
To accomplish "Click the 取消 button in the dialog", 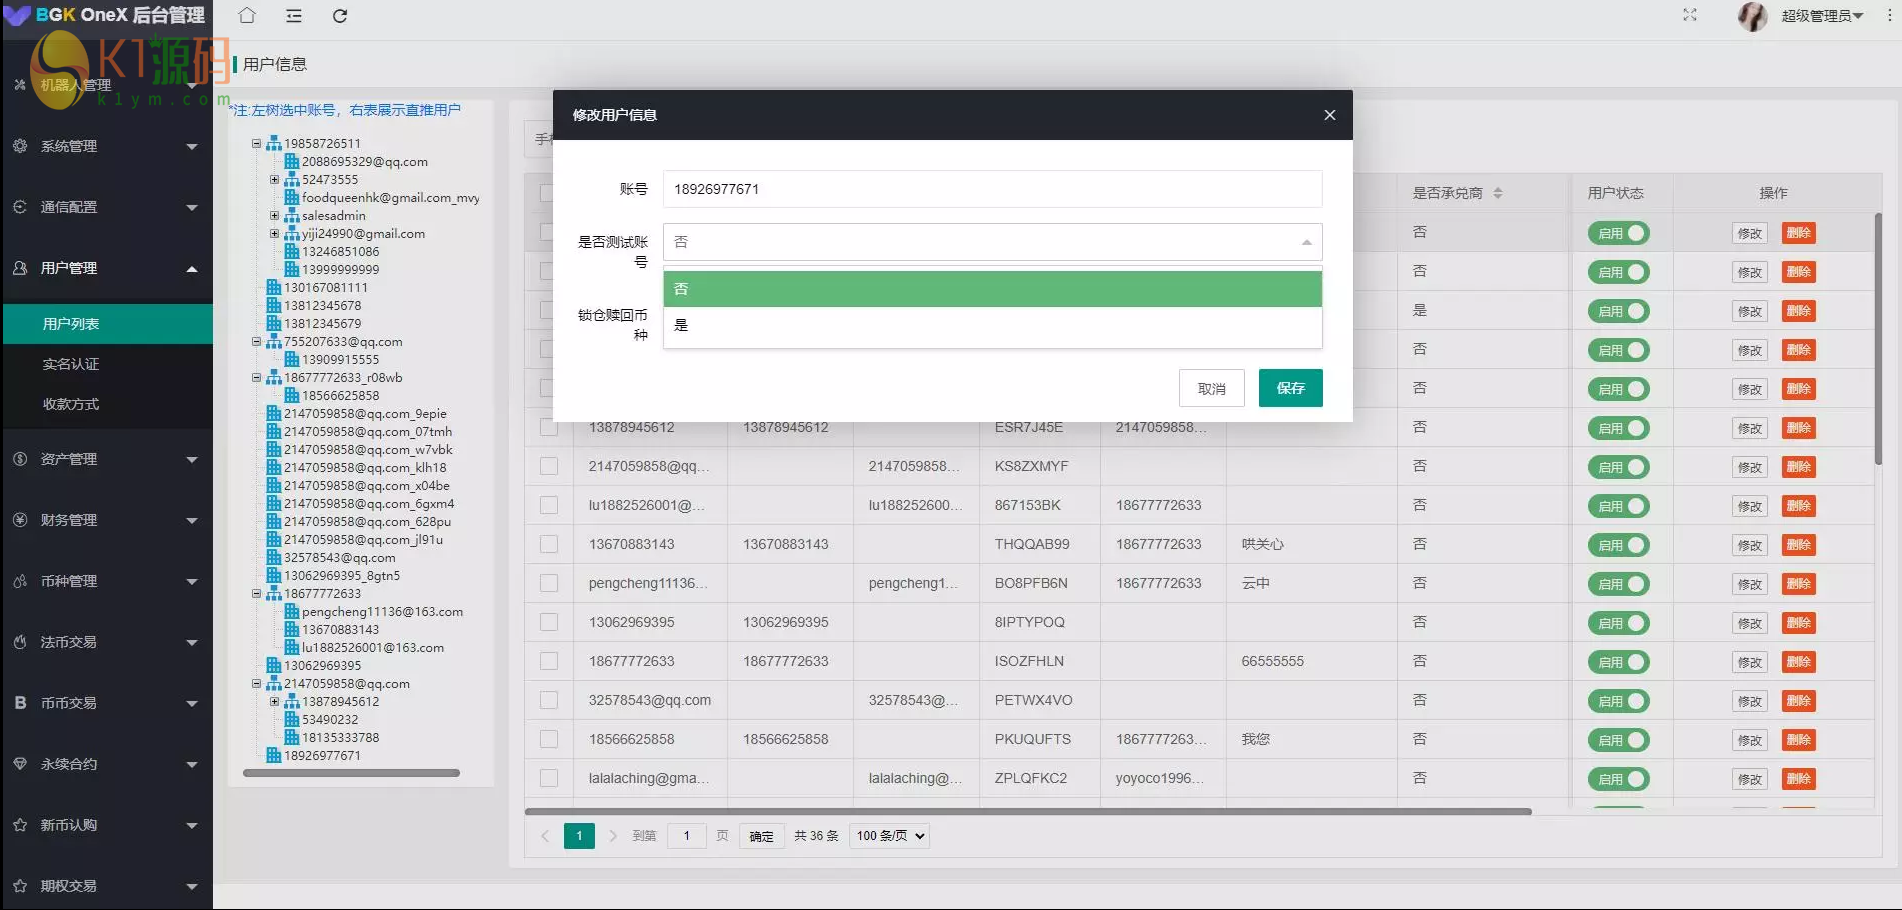I will click(x=1211, y=388).
